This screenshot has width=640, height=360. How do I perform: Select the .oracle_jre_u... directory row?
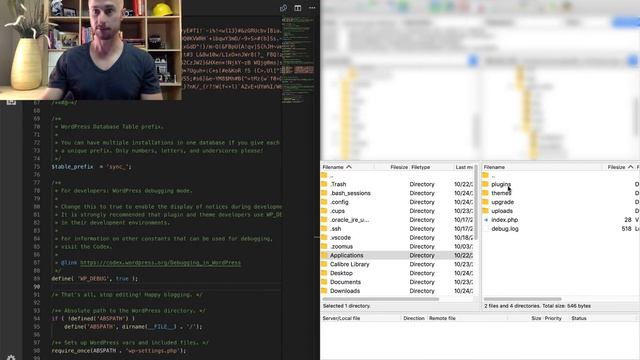coord(398,220)
